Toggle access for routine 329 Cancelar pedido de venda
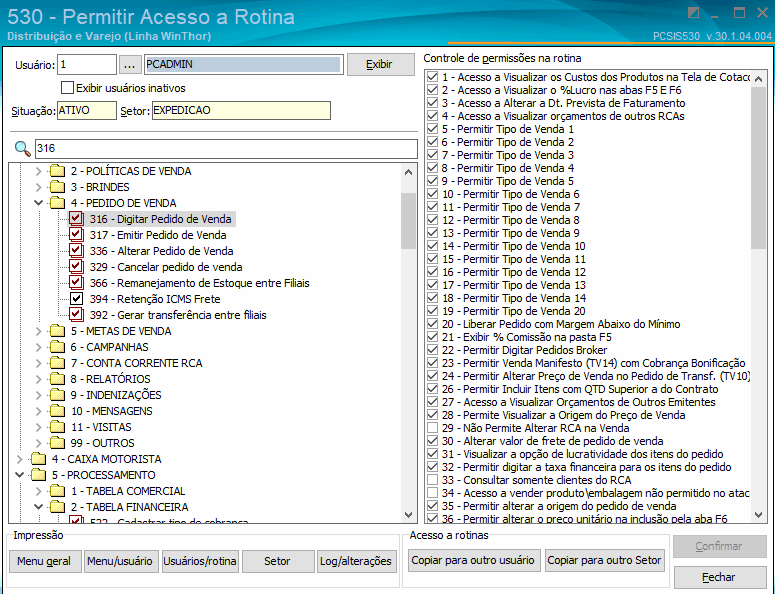This screenshot has height=594, width=775. click(76, 266)
